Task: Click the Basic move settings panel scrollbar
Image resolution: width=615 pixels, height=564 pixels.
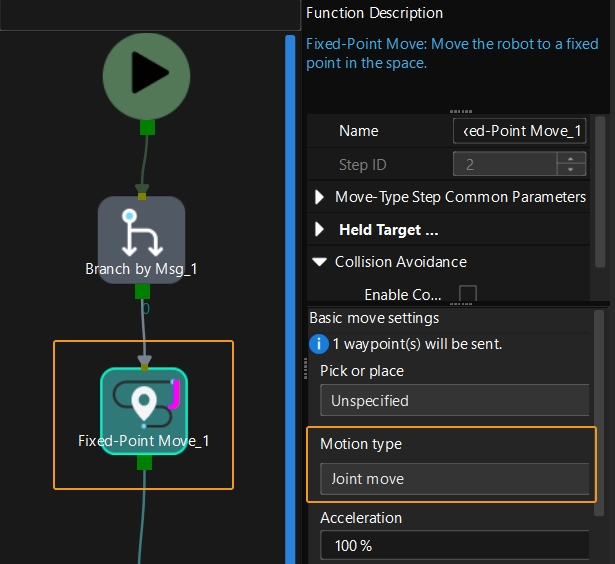Action: coord(599,400)
